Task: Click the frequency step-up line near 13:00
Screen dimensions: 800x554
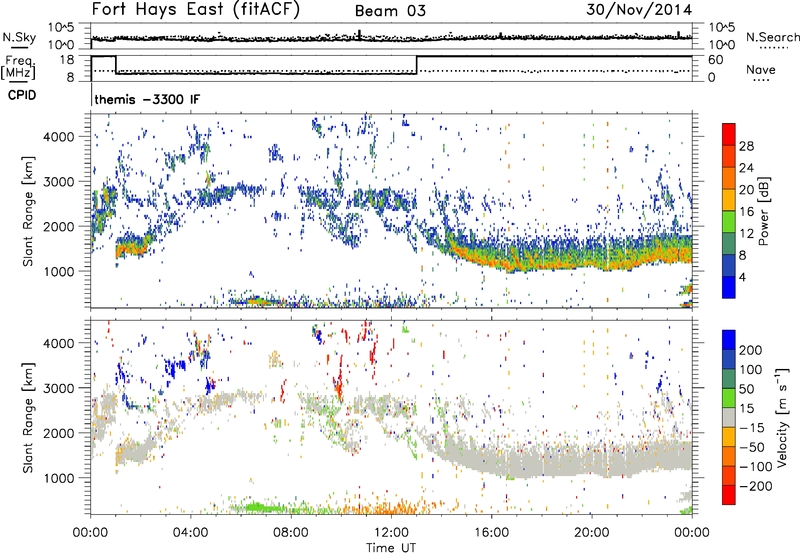Action: (x=417, y=65)
